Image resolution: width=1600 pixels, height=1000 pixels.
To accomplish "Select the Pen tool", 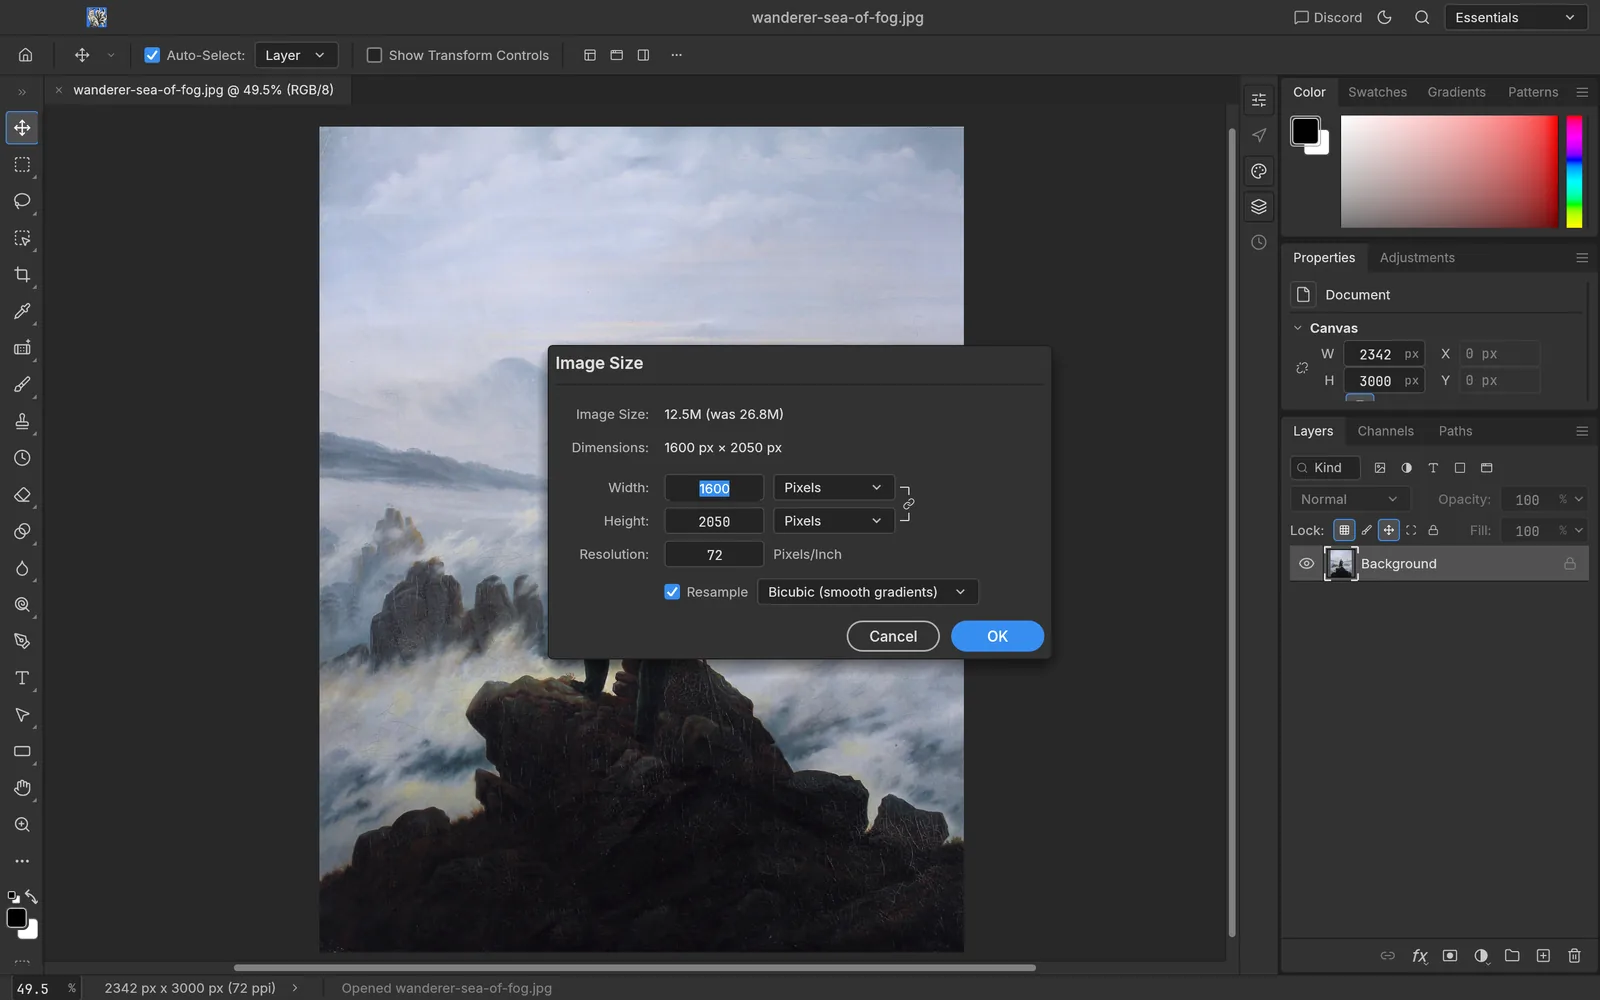I will coord(22,641).
